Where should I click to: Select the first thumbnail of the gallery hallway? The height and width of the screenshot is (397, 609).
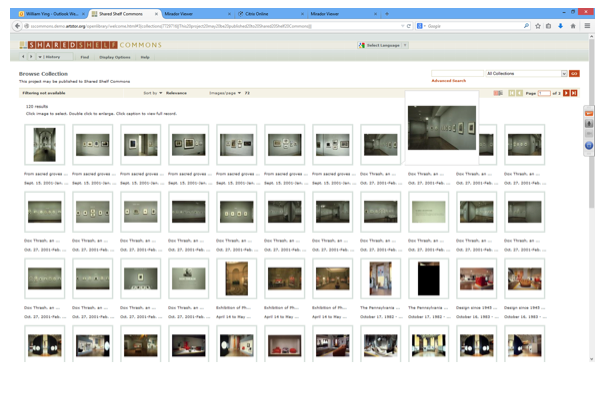(45, 145)
